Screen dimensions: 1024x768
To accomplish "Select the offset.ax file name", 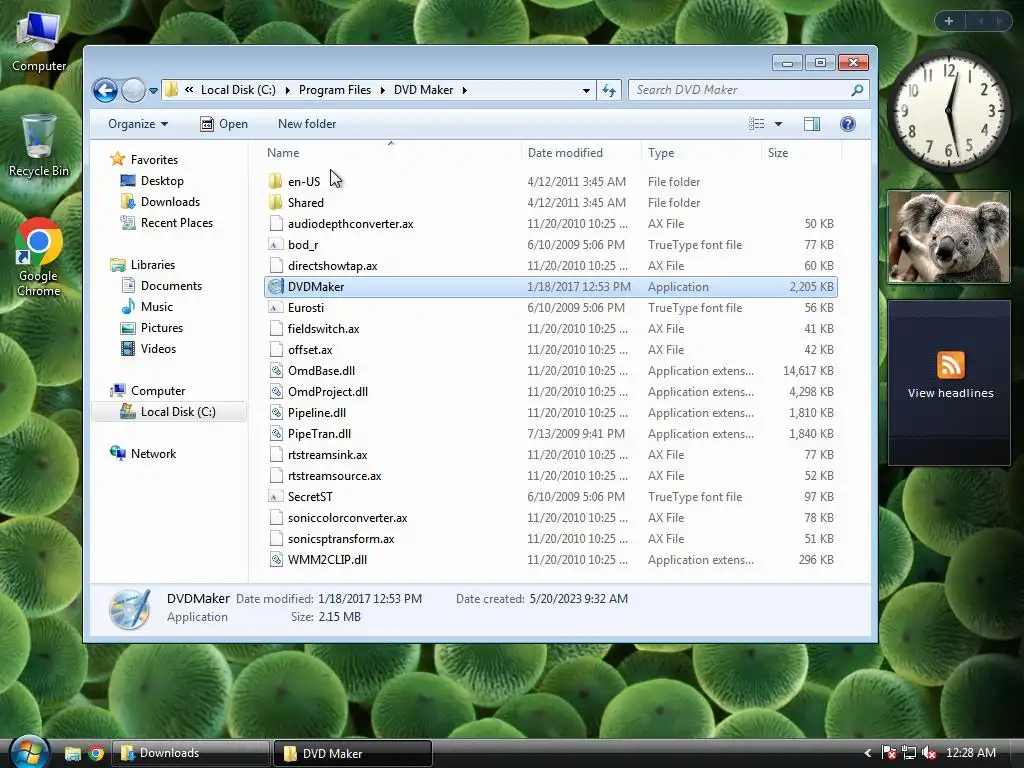I will pyautogui.click(x=310, y=350).
